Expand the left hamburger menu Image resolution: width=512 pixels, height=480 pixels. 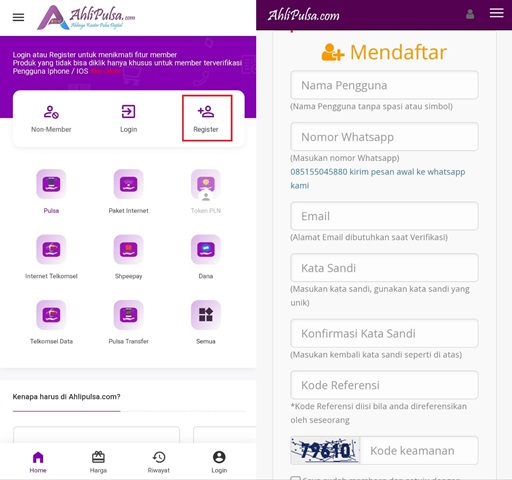click(18, 17)
